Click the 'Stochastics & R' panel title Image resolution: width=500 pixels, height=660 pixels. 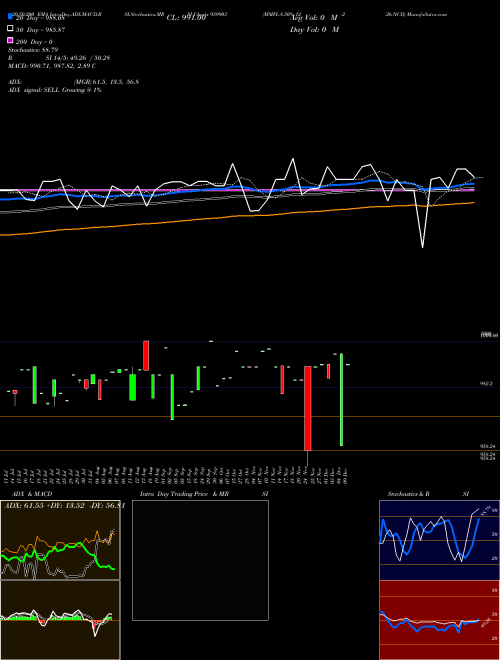click(408, 494)
